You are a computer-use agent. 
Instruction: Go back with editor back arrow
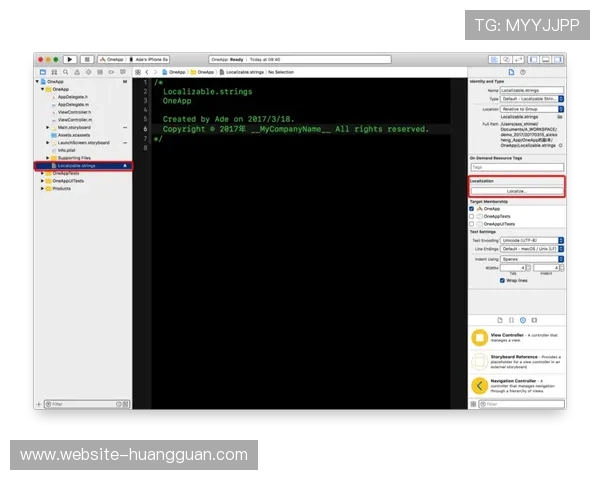(146, 72)
